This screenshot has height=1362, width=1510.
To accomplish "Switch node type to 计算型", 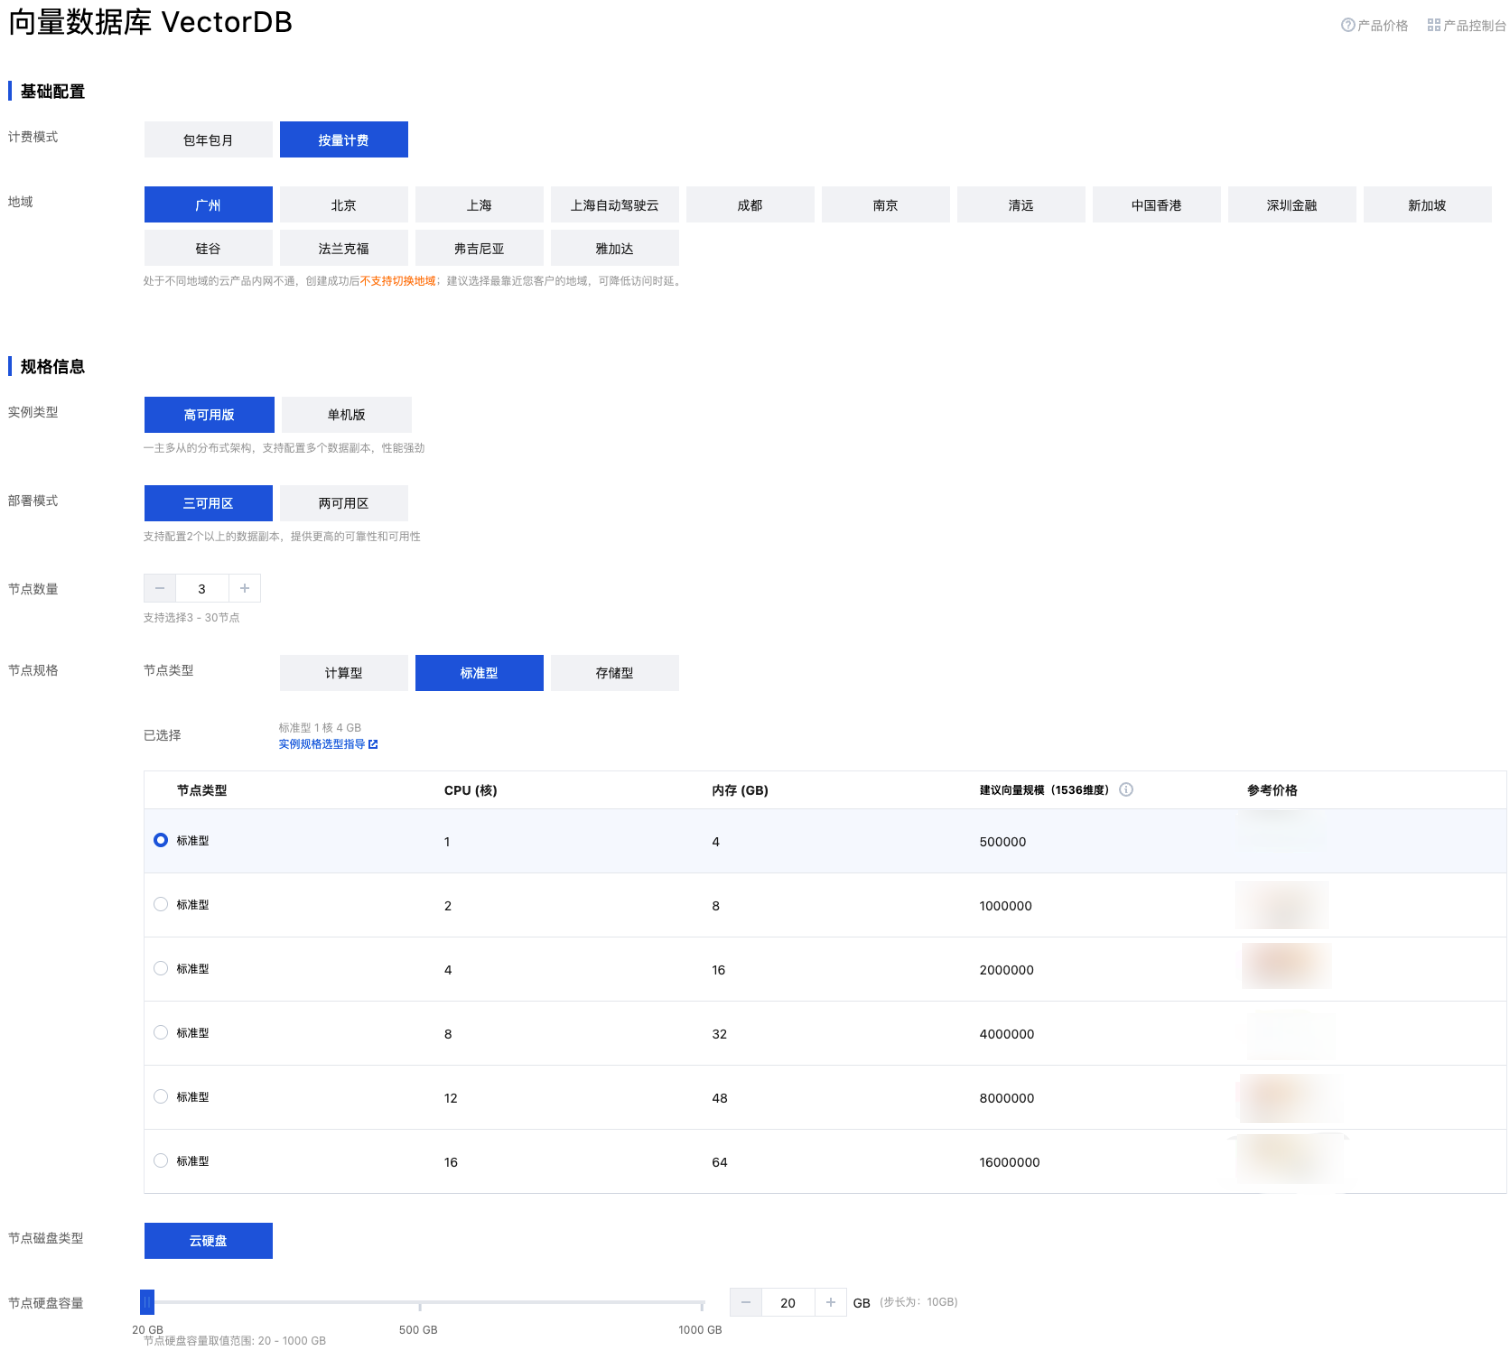I will pyautogui.click(x=343, y=673).
